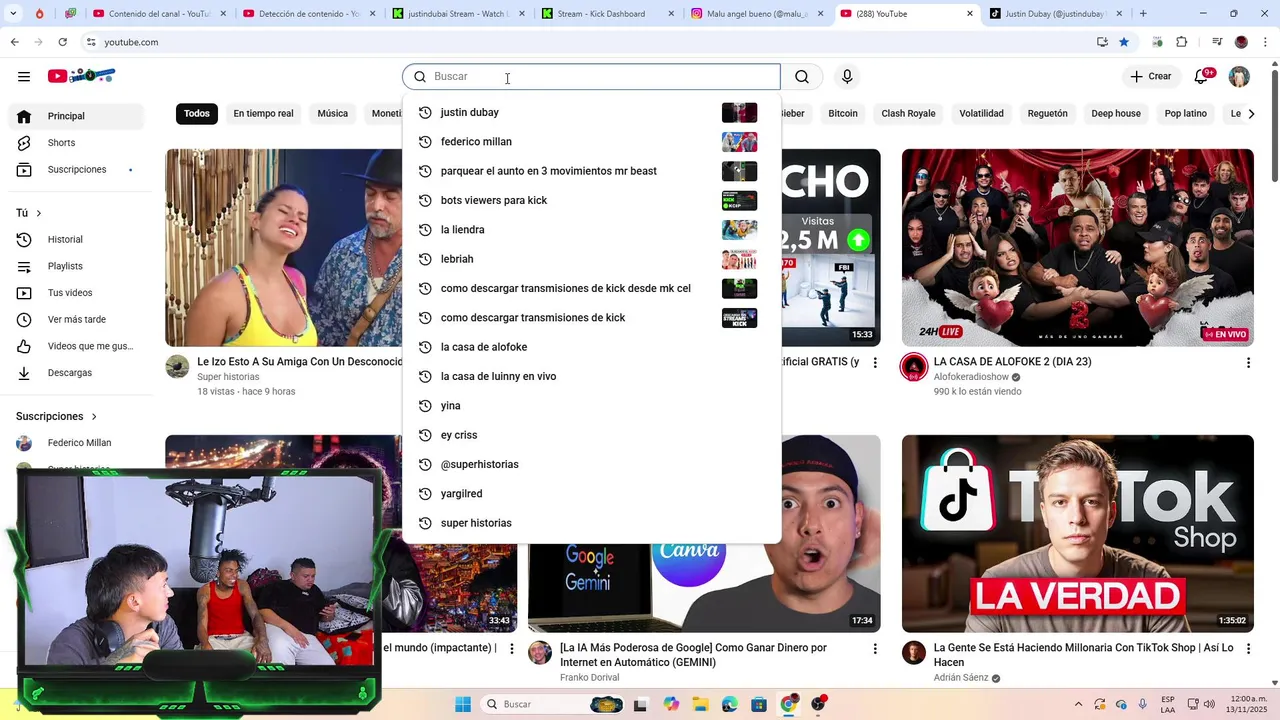
Task: Expand the Suscripciones section header
Action: point(57,416)
